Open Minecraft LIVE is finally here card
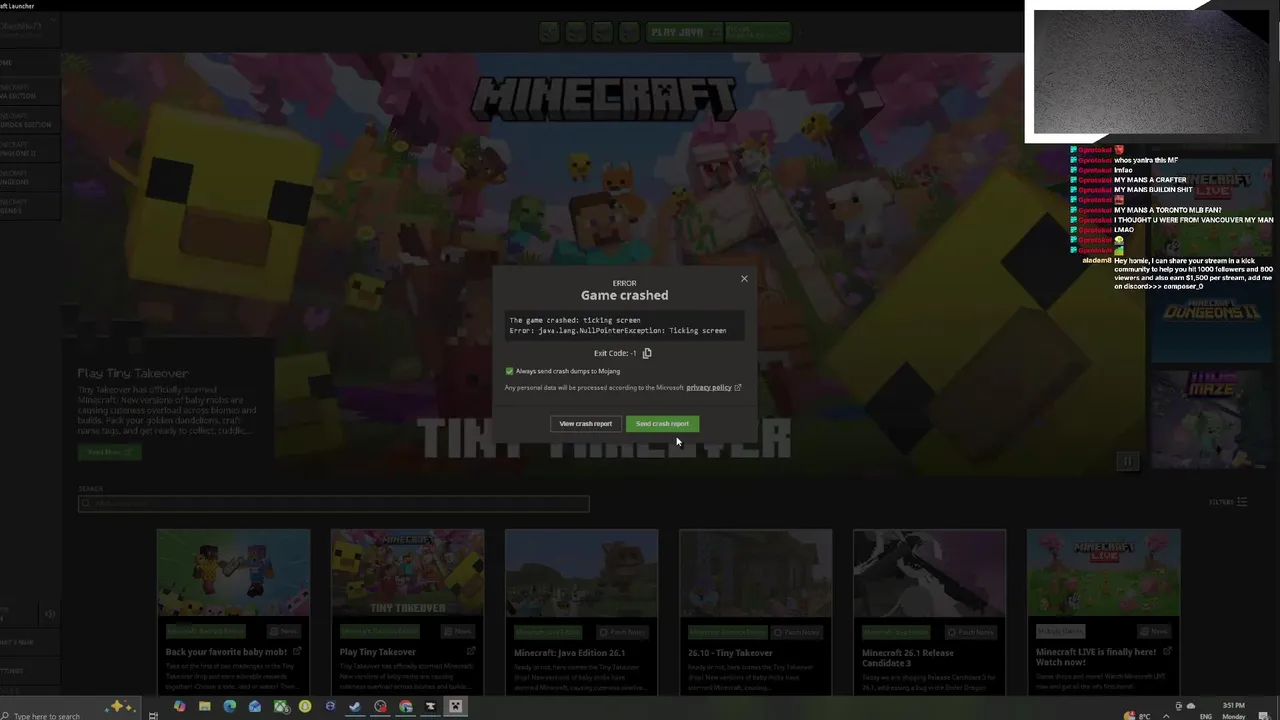Image resolution: width=1280 pixels, height=720 pixels. 1103,612
